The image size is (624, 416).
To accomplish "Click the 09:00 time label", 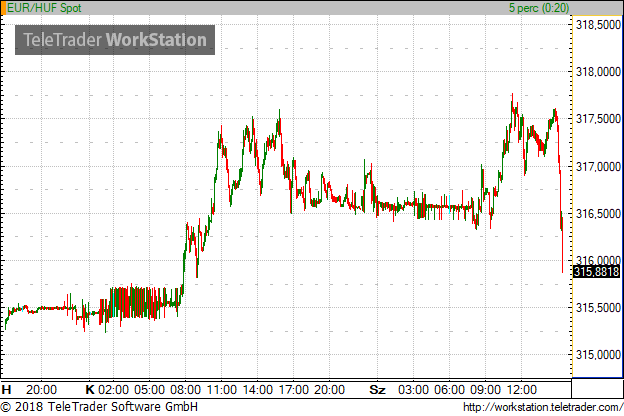I will 486,389.
